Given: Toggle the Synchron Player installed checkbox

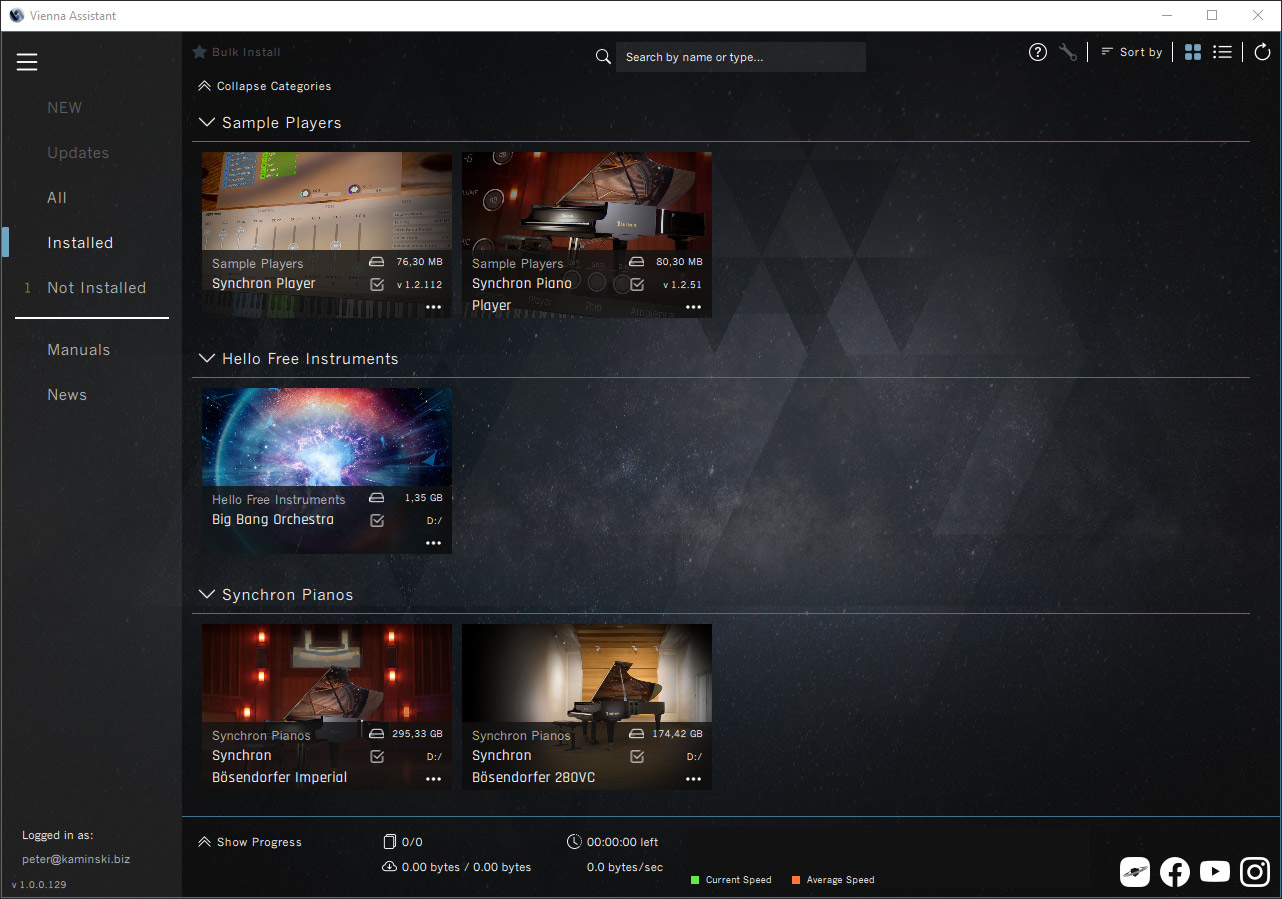Looking at the screenshot, I should tap(377, 284).
